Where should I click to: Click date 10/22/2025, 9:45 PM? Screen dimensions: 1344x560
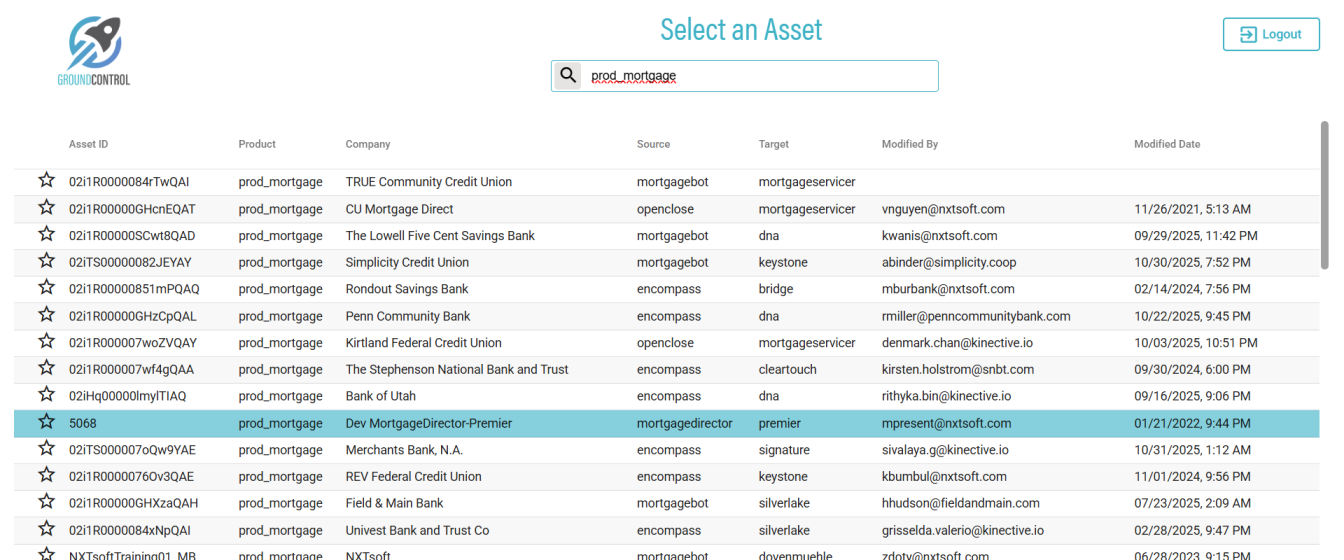(x=1192, y=316)
